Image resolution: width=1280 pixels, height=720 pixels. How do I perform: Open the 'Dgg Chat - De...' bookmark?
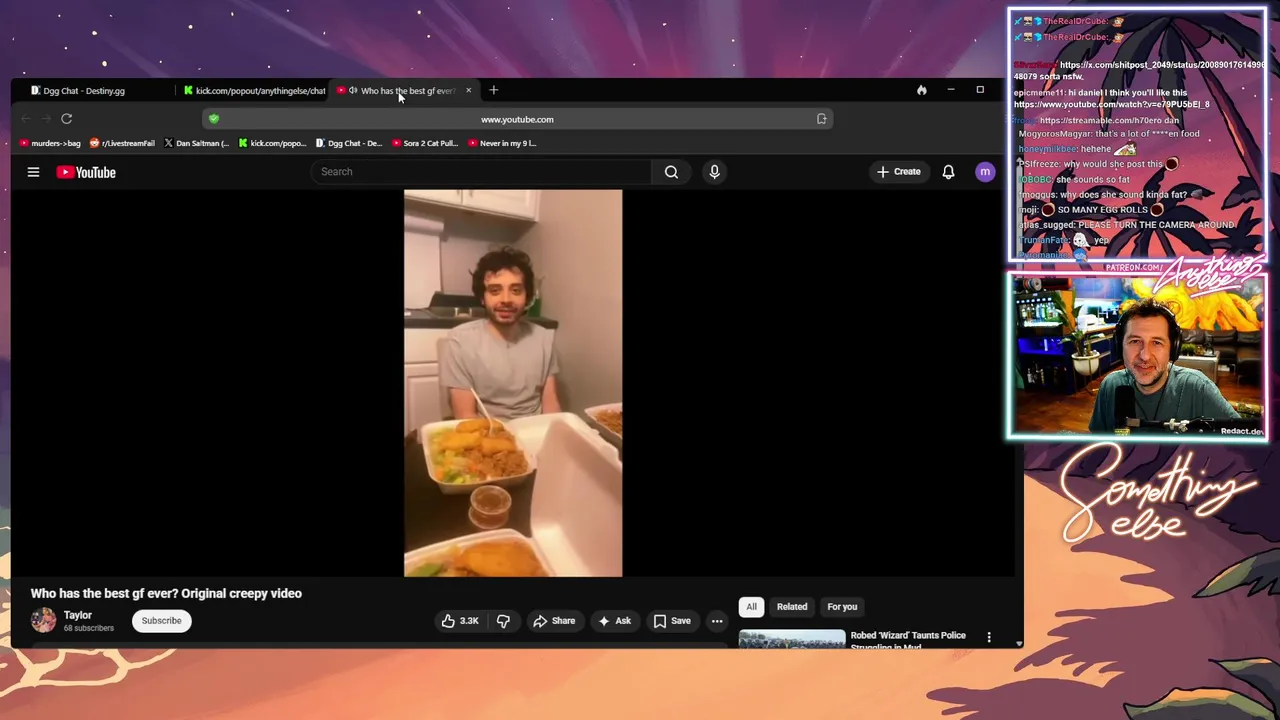(349, 143)
